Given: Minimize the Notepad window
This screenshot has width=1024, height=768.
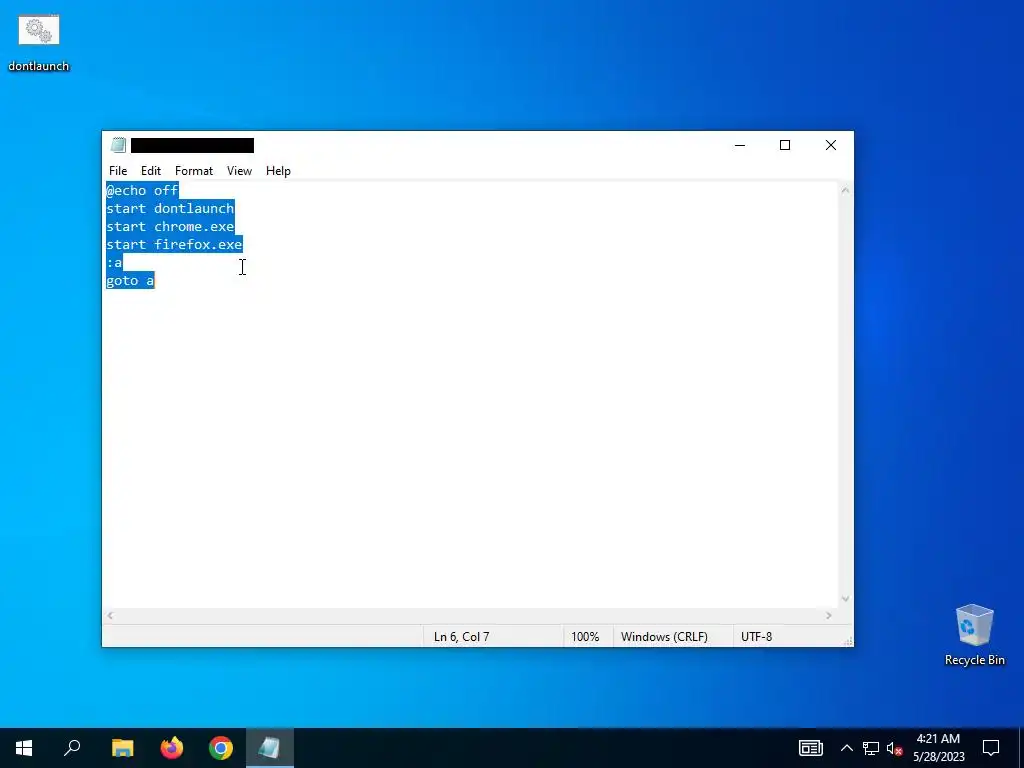Looking at the screenshot, I should point(740,145).
